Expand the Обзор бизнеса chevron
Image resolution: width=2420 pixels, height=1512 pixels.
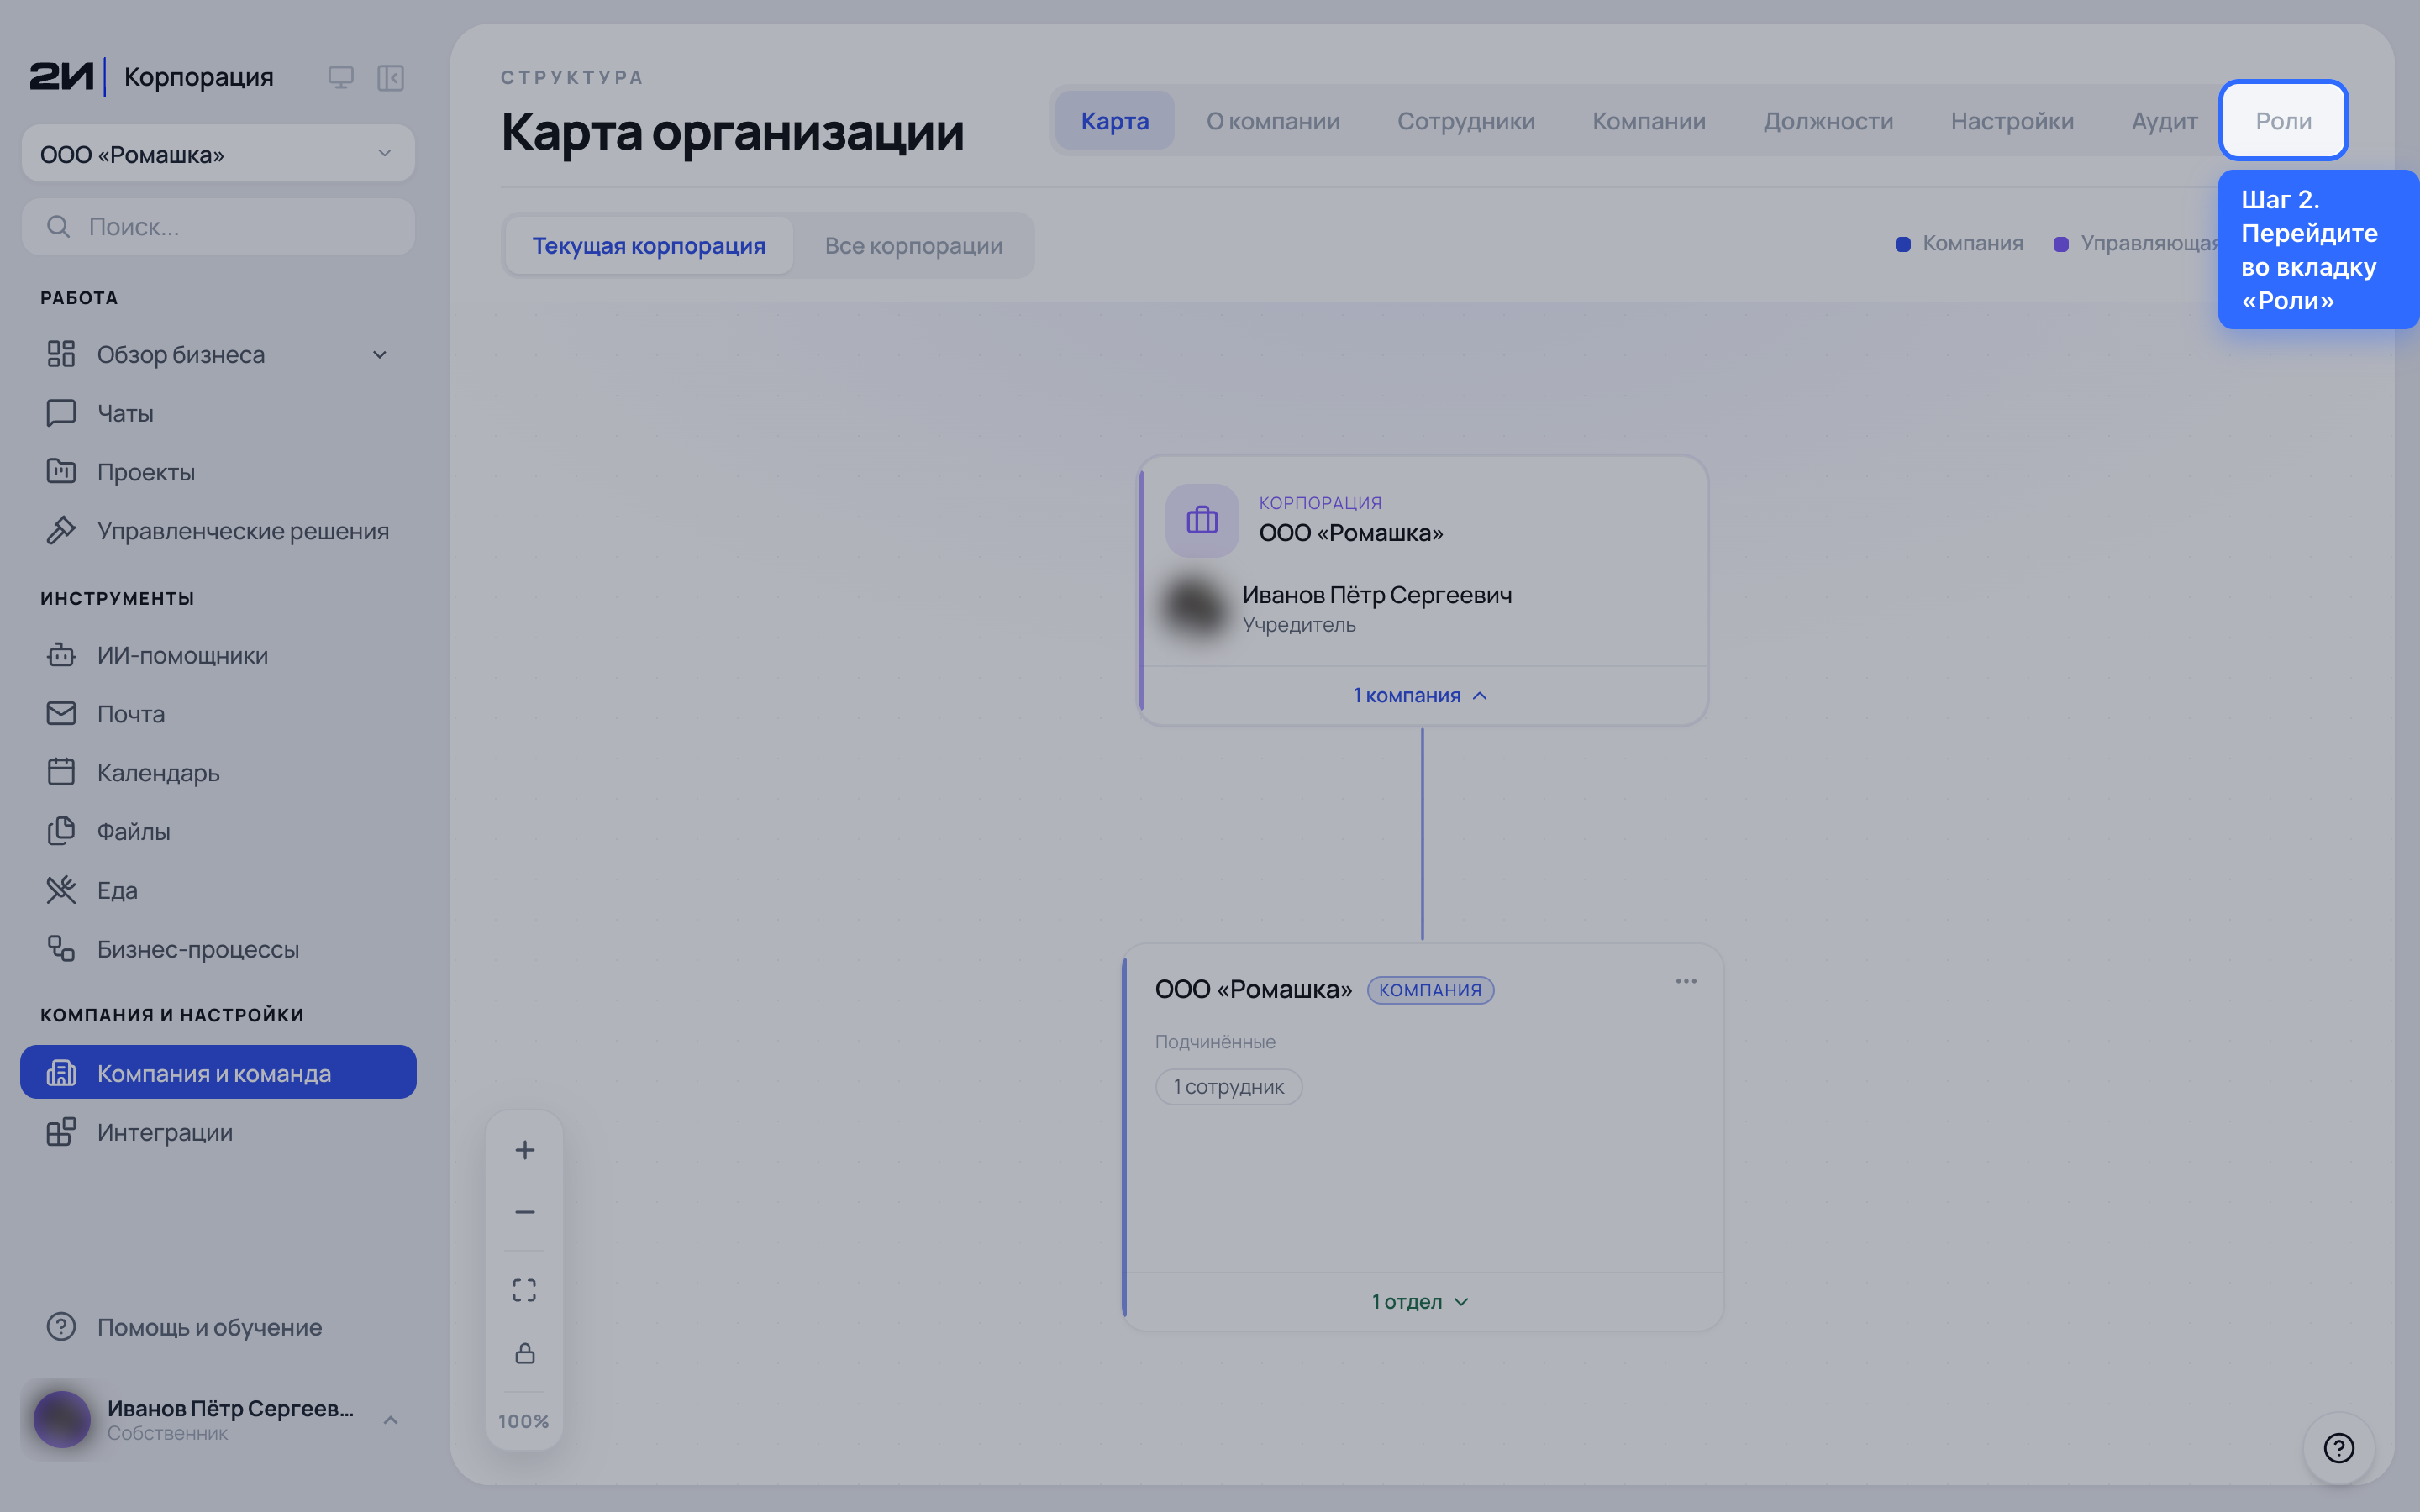point(380,355)
